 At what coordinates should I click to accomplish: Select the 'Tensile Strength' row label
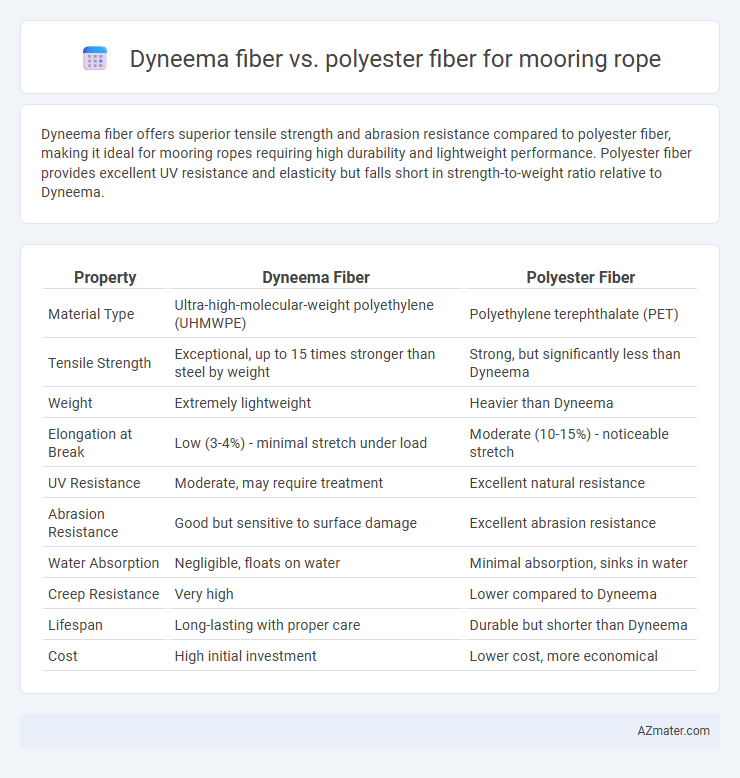click(99, 363)
